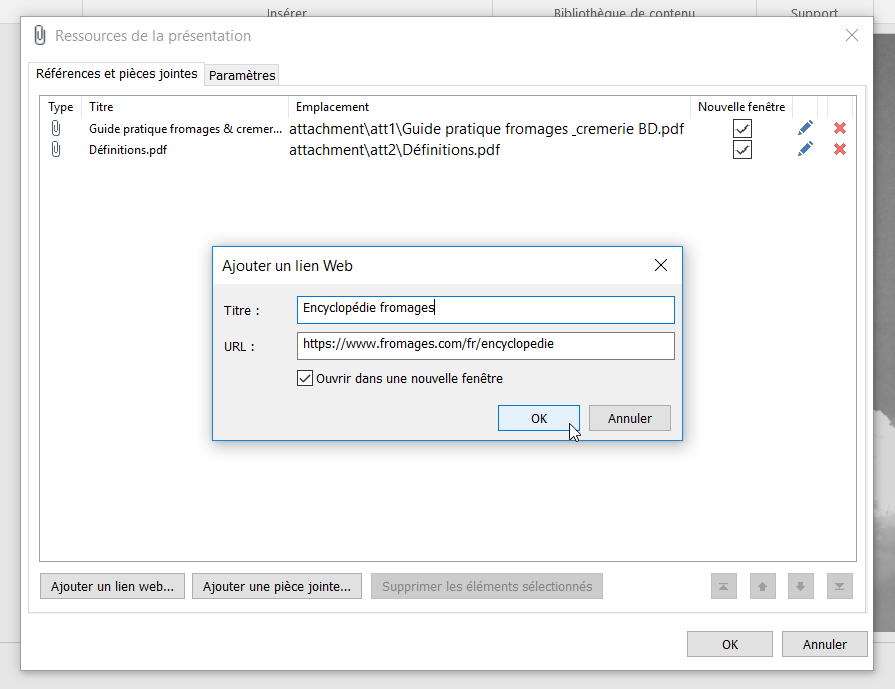Click into the Titre text field

pyautogui.click(x=485, y=309)
